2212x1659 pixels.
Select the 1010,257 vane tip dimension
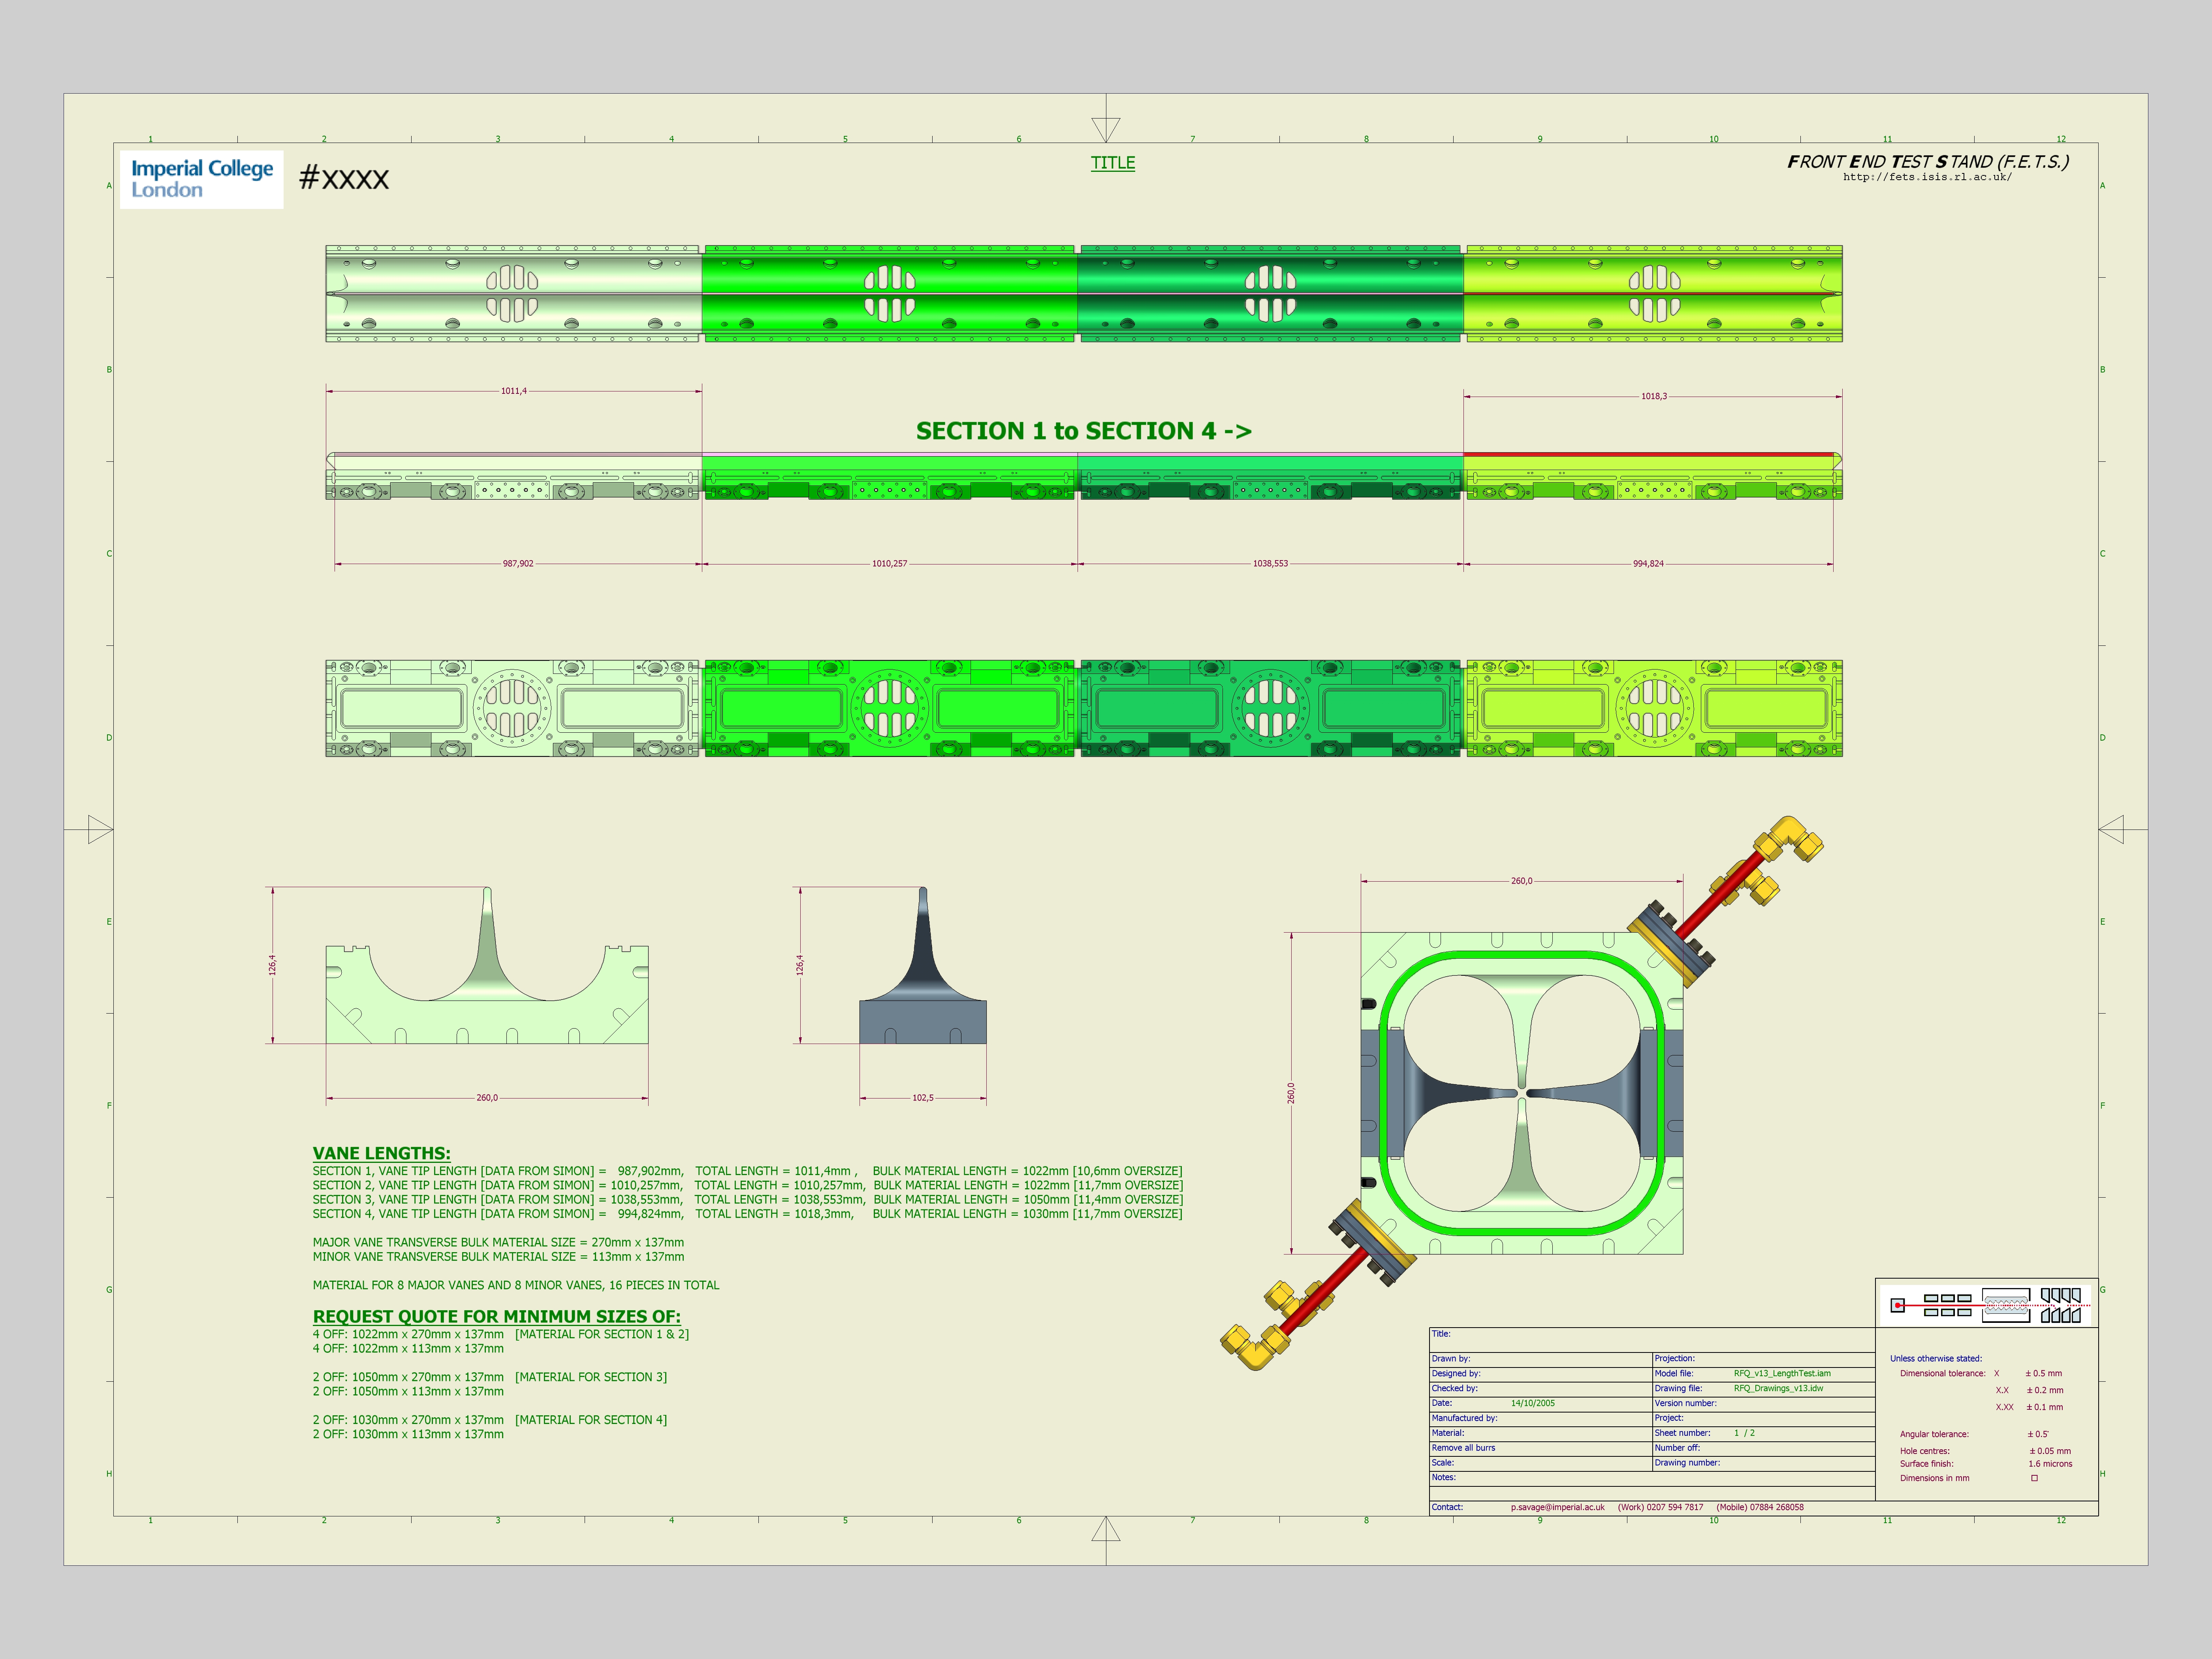[890, 564]
